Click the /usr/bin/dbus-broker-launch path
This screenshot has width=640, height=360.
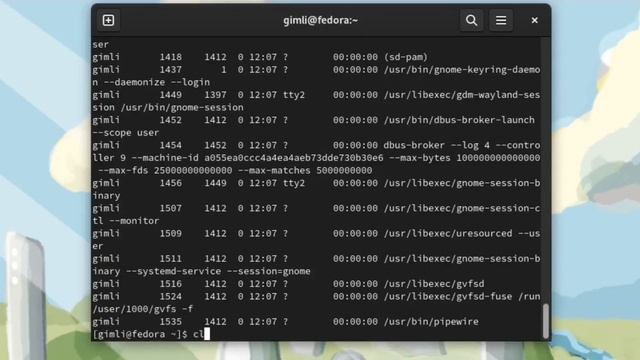pyautogui.click(x=459, y=120)
